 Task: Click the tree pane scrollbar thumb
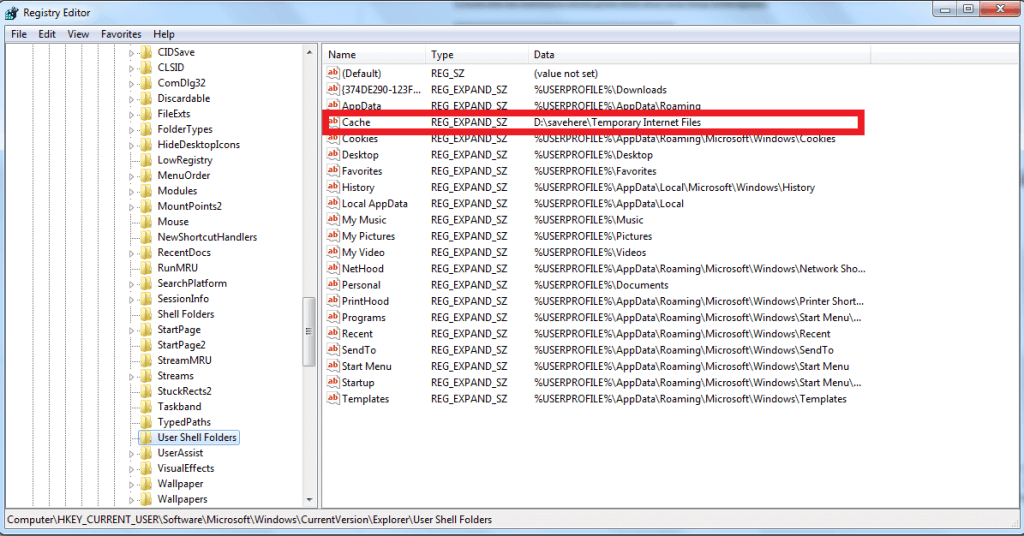tap(310, 332)
